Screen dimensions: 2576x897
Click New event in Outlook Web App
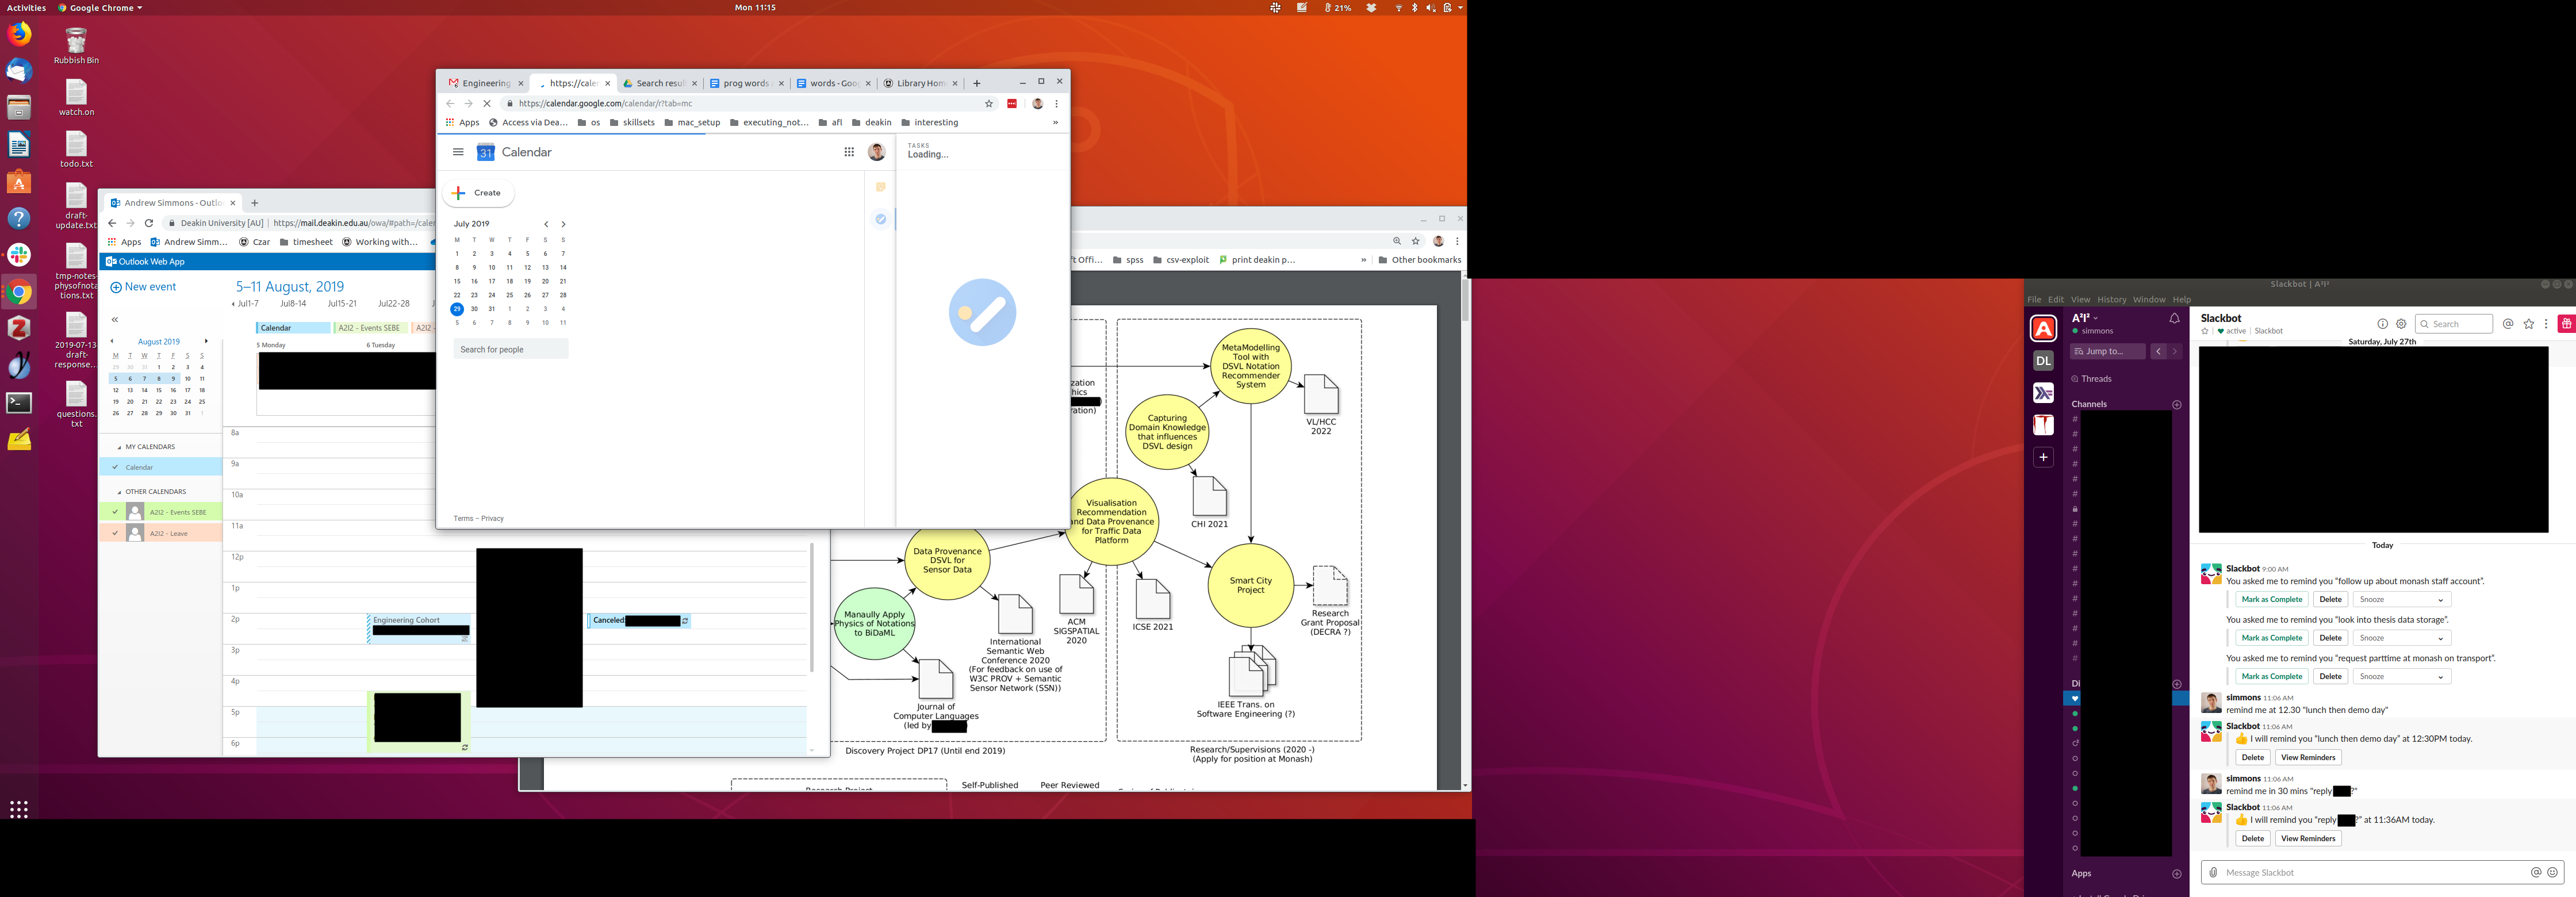[143, 287]
